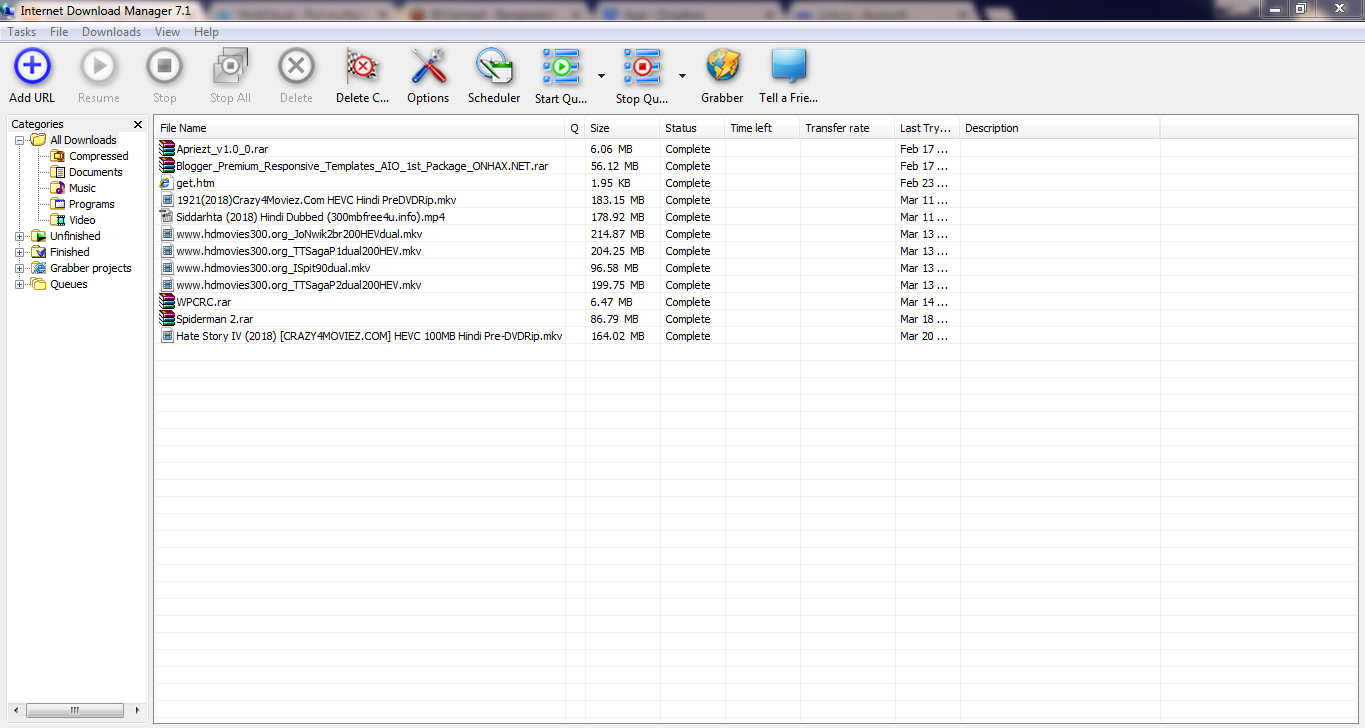Image resolution: width=1365 pixels, height=728 pixels.
Task: Sort by the Last Try column header
Action: point(928,128)
